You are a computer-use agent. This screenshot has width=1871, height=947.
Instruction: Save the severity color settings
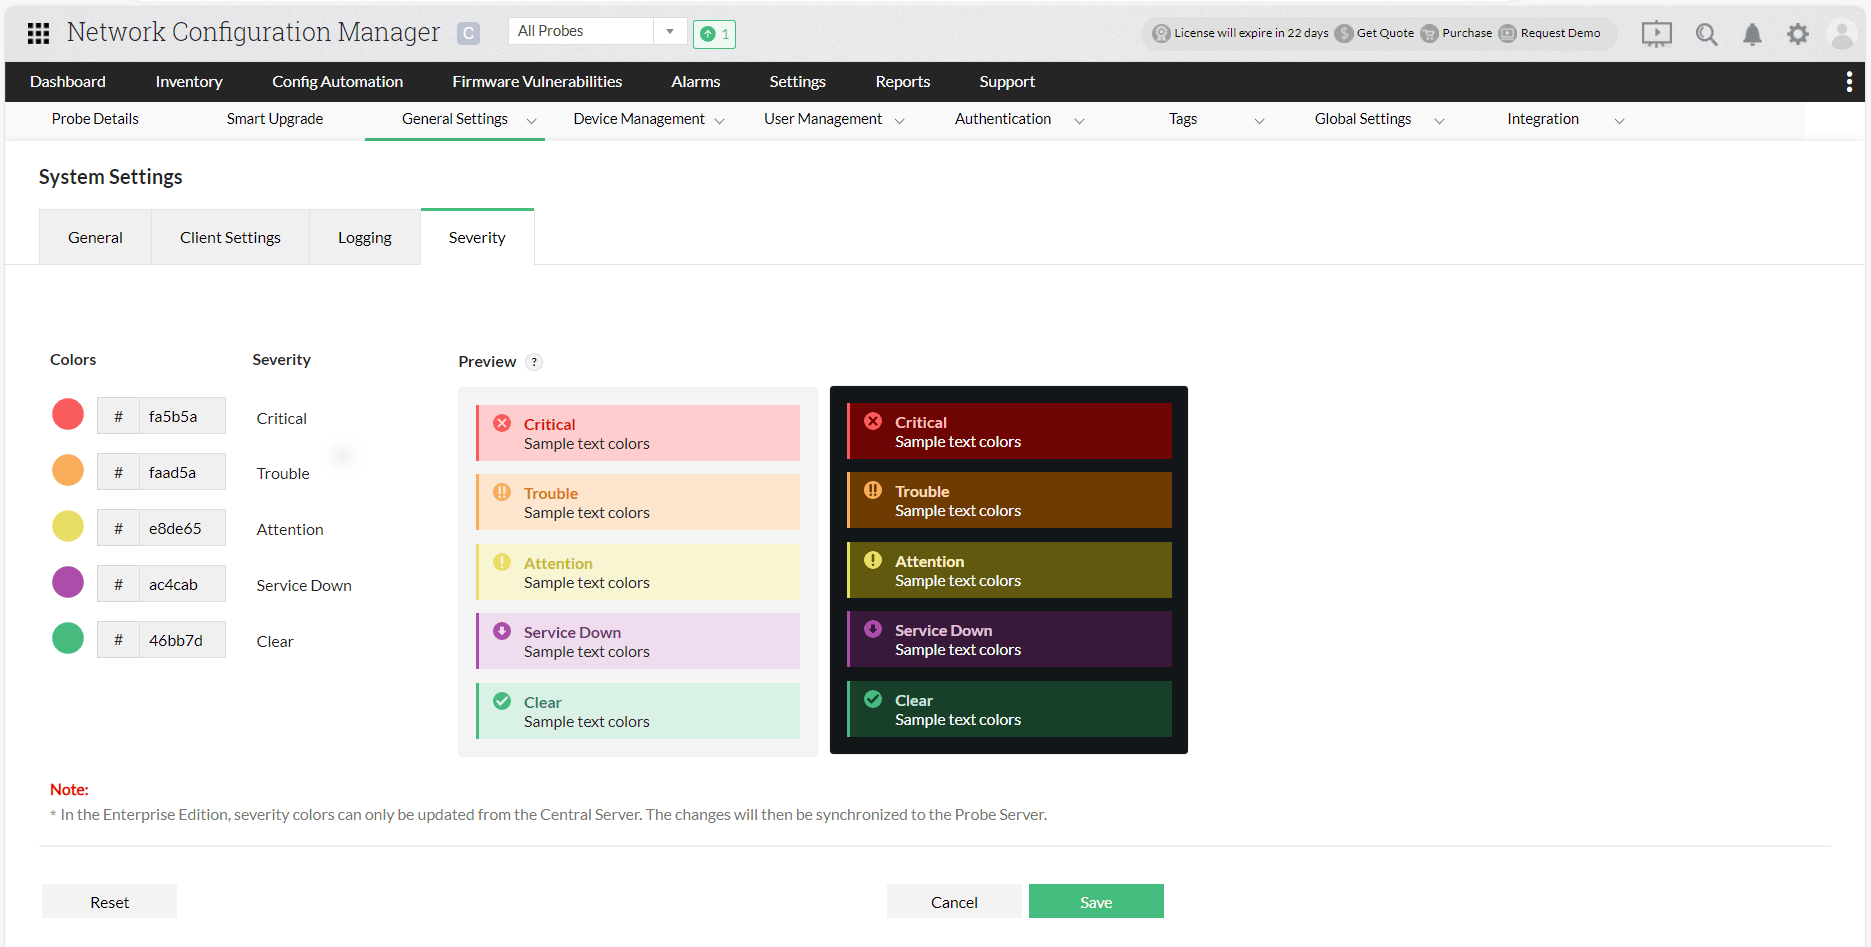pyautogui.click(x=1096, y=901)
